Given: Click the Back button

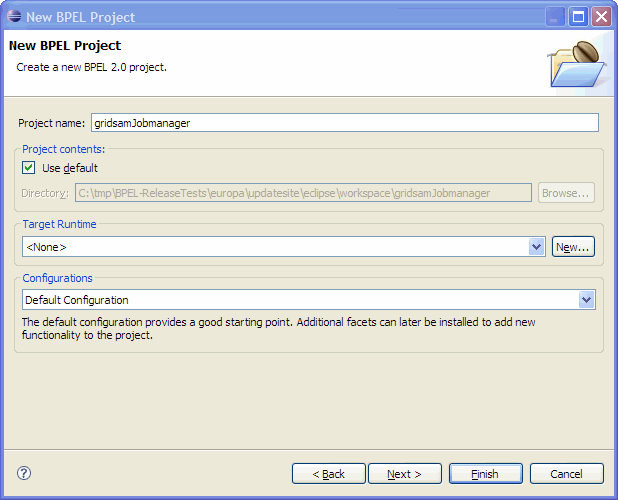Looking at the screenshot, I should (329, 474).
